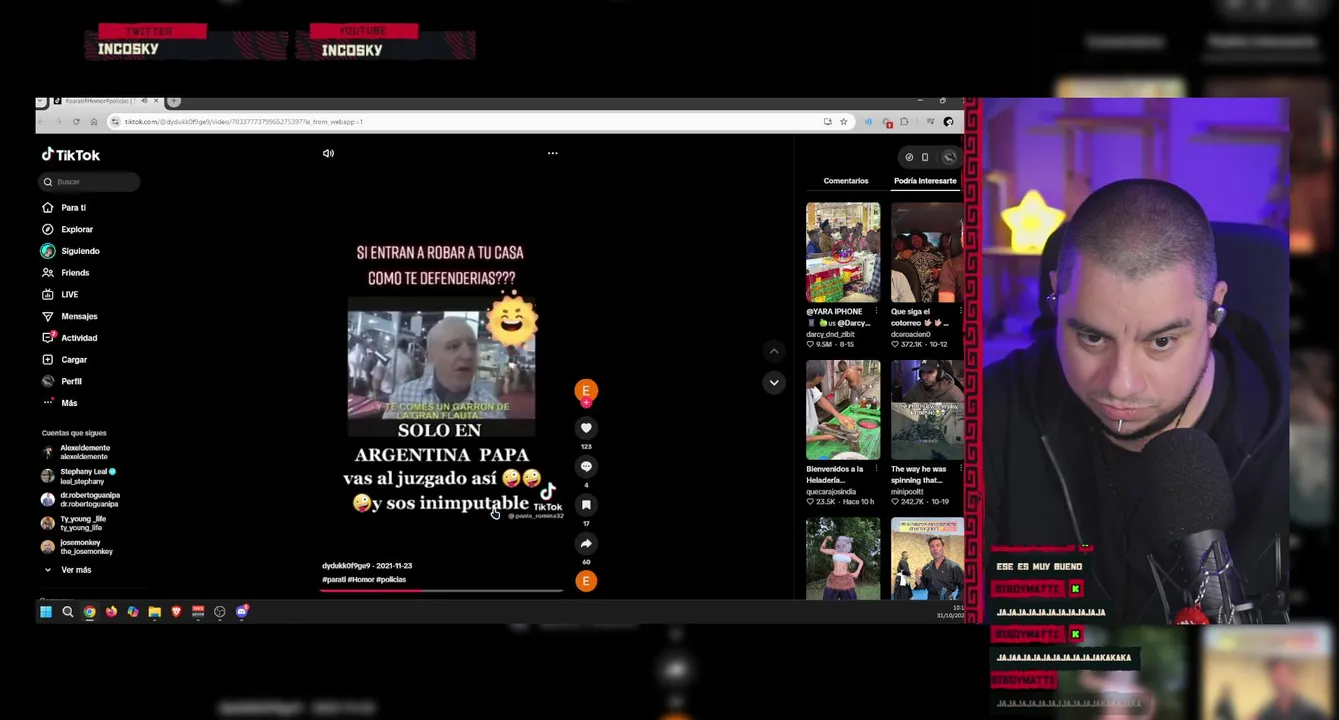The height and width of the screenshot is (720, 1339).
Task: Open the #policias hashtag
Action: click(x=391, y=580)
